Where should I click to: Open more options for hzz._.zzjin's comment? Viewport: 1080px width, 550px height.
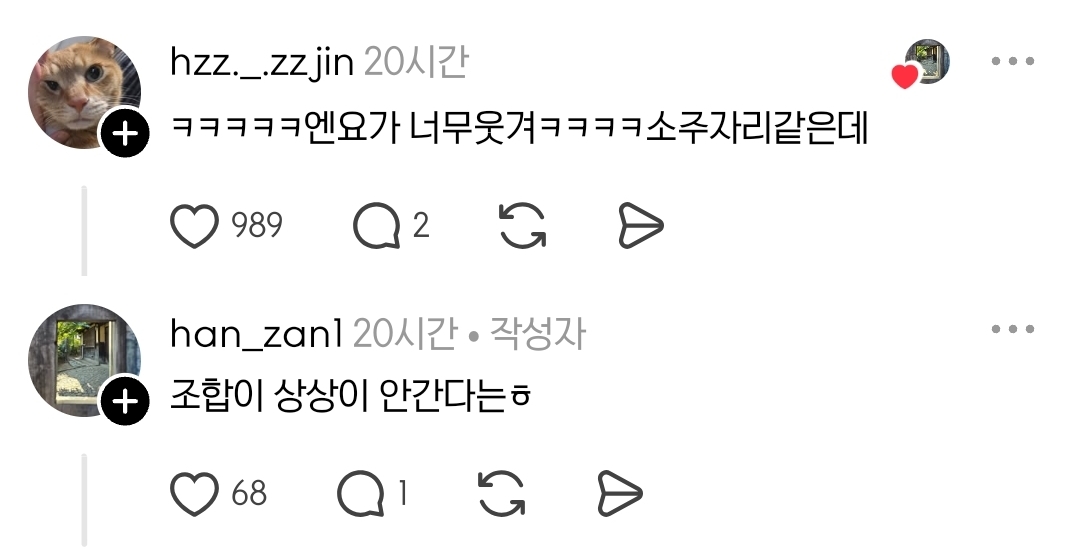click(x=1013, y=61)
